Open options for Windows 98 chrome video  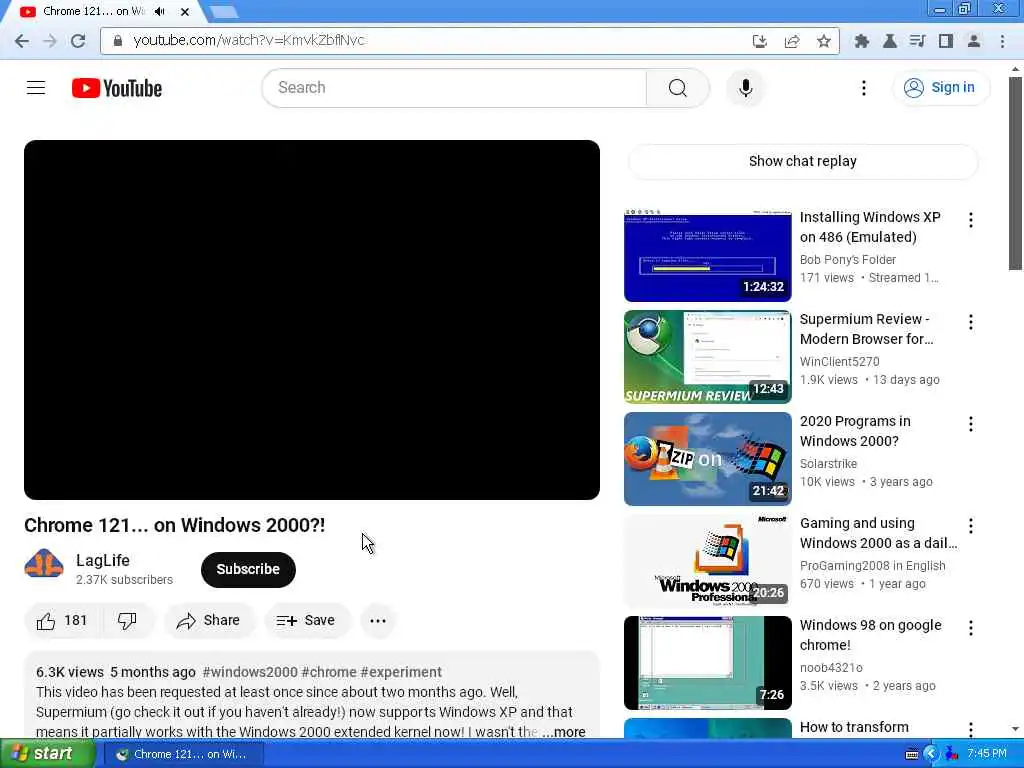970,628
